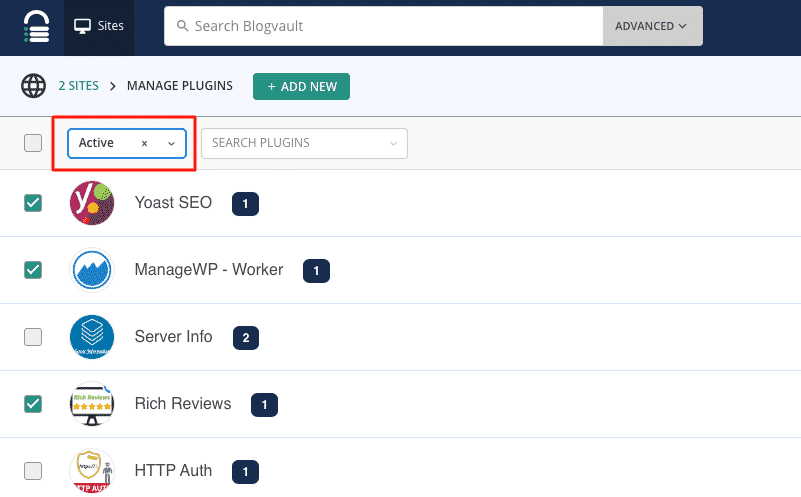Viewport: 801px width, 497px height.
Task: Click the ManageWP - Worker plugin icon
Action: [92, 270]
